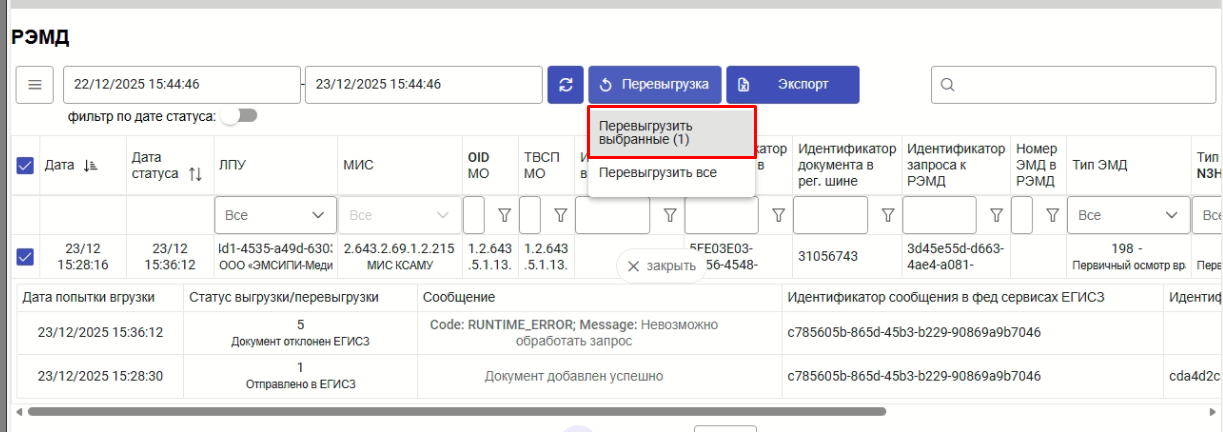Viewport: 1223px width, 432px height.
Task: Click the закрыть button
Action: pyautogui.click(x=661, y=266)
